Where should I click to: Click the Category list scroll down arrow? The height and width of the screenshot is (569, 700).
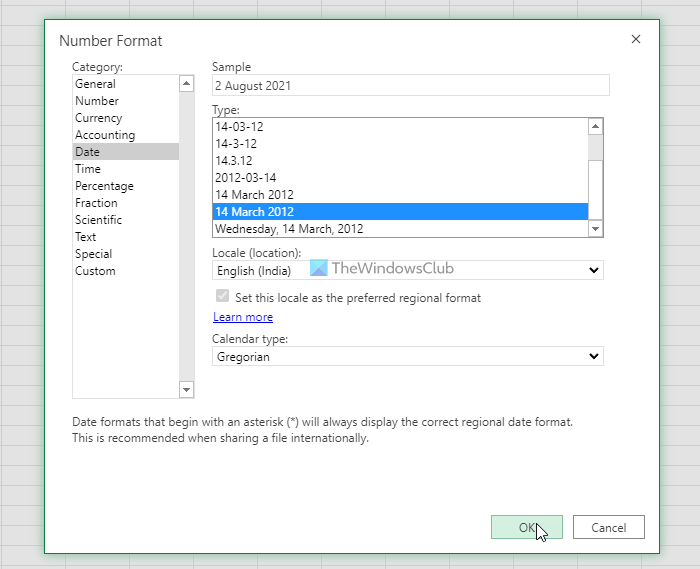(x=186, y=390)
